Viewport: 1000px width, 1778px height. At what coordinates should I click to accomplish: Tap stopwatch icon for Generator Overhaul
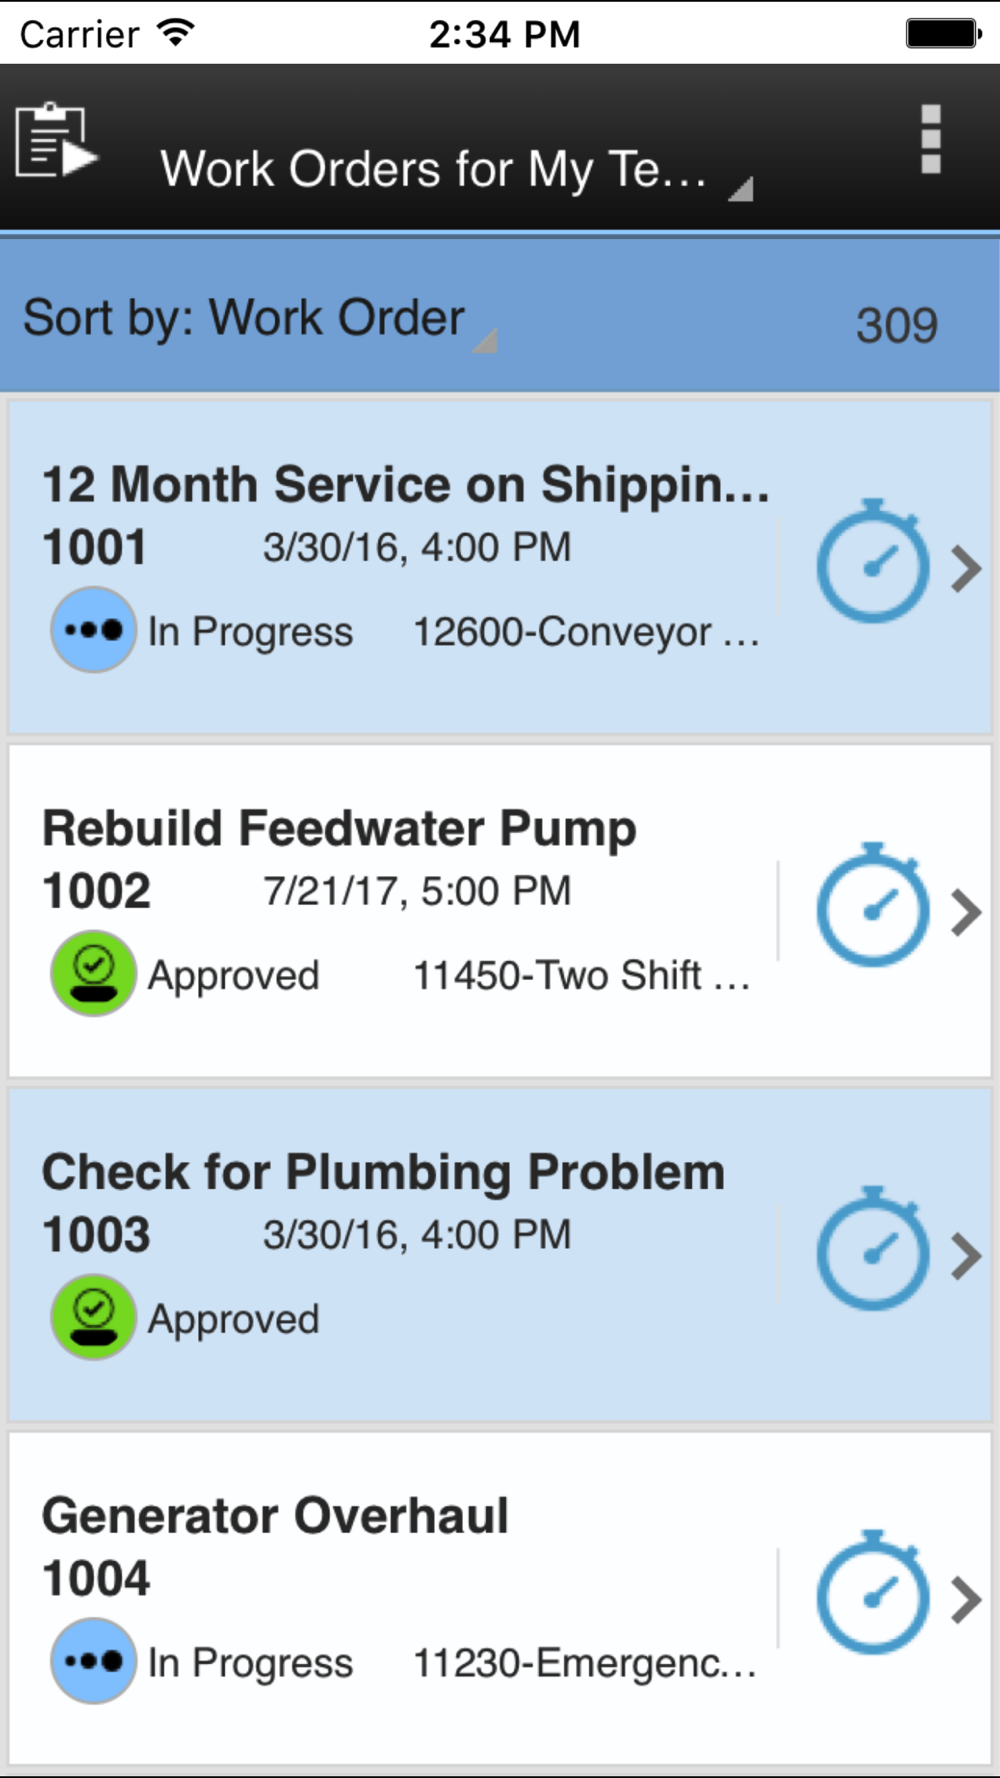tap(872, 1593)
